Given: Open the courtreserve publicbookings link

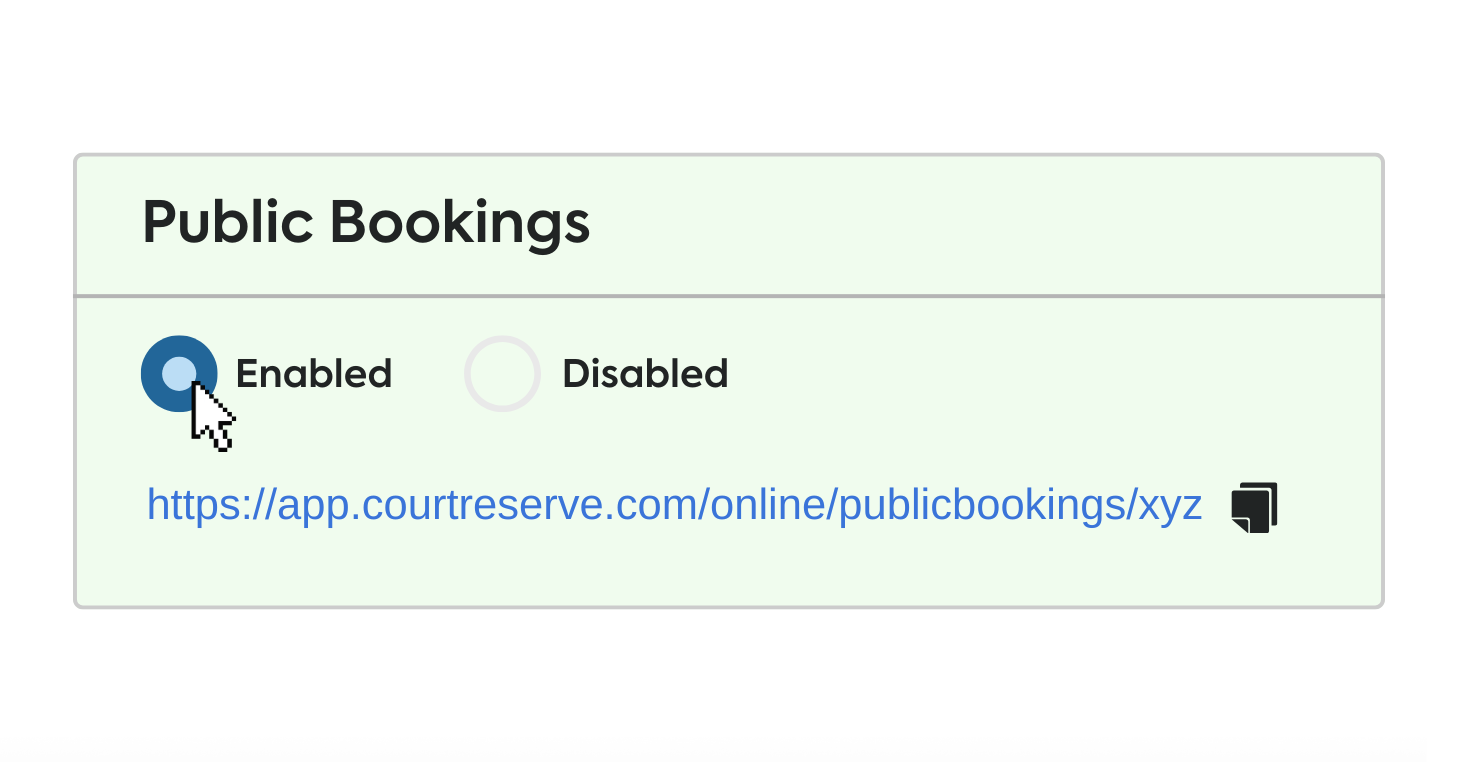Looking at the screenshot, I should pos(673,506).
